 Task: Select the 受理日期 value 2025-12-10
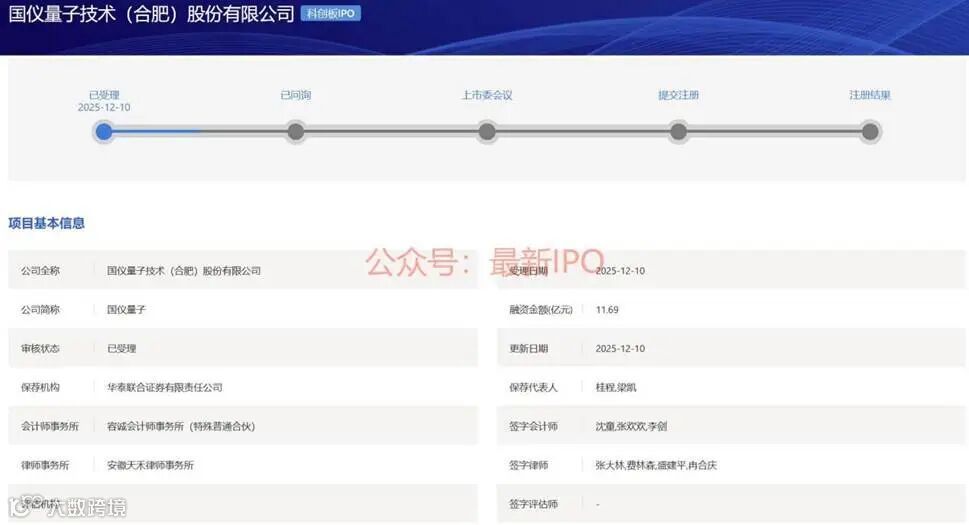pyautogui.click(x=620, y=271)
